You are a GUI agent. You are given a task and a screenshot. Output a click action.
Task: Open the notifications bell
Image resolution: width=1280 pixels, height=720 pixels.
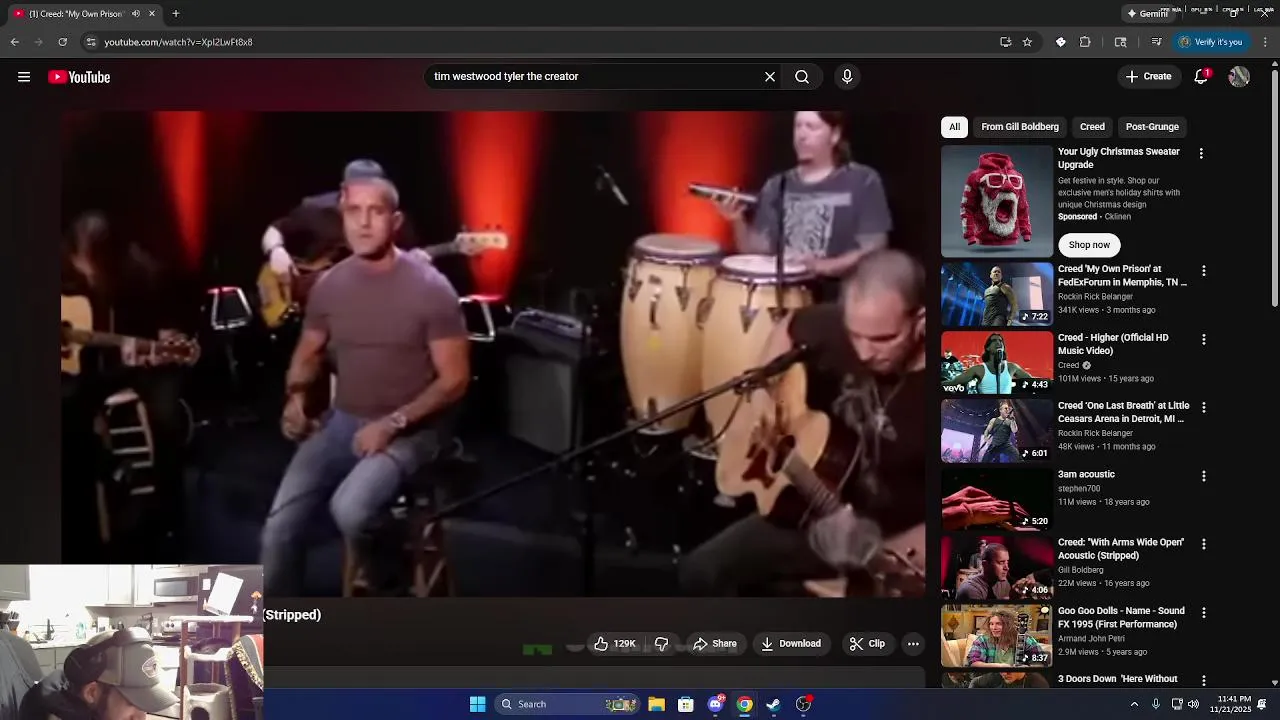[1202, 77]
